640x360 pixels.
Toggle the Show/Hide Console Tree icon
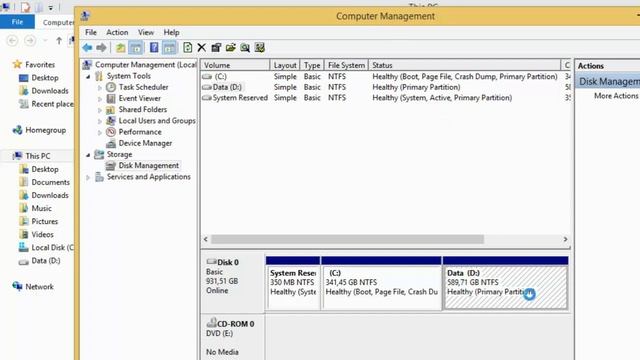click(x=136, y=48)
